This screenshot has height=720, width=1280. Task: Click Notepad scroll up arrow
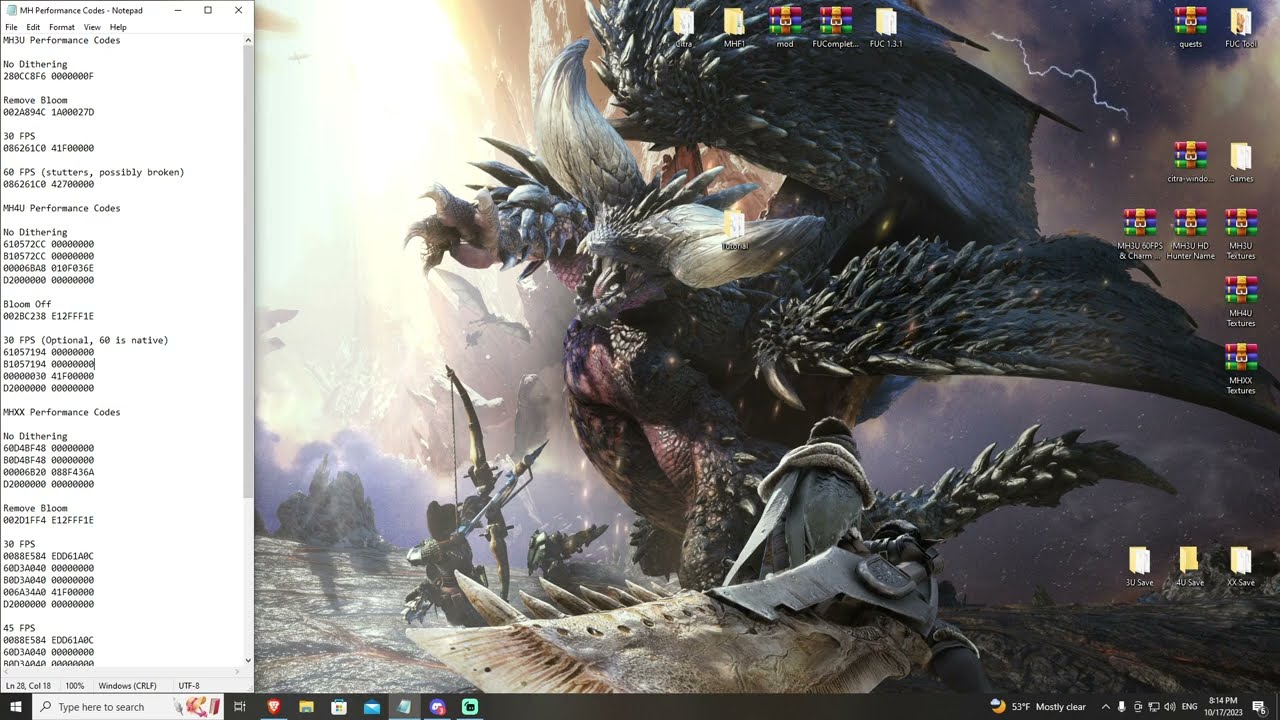coord(249,39)
